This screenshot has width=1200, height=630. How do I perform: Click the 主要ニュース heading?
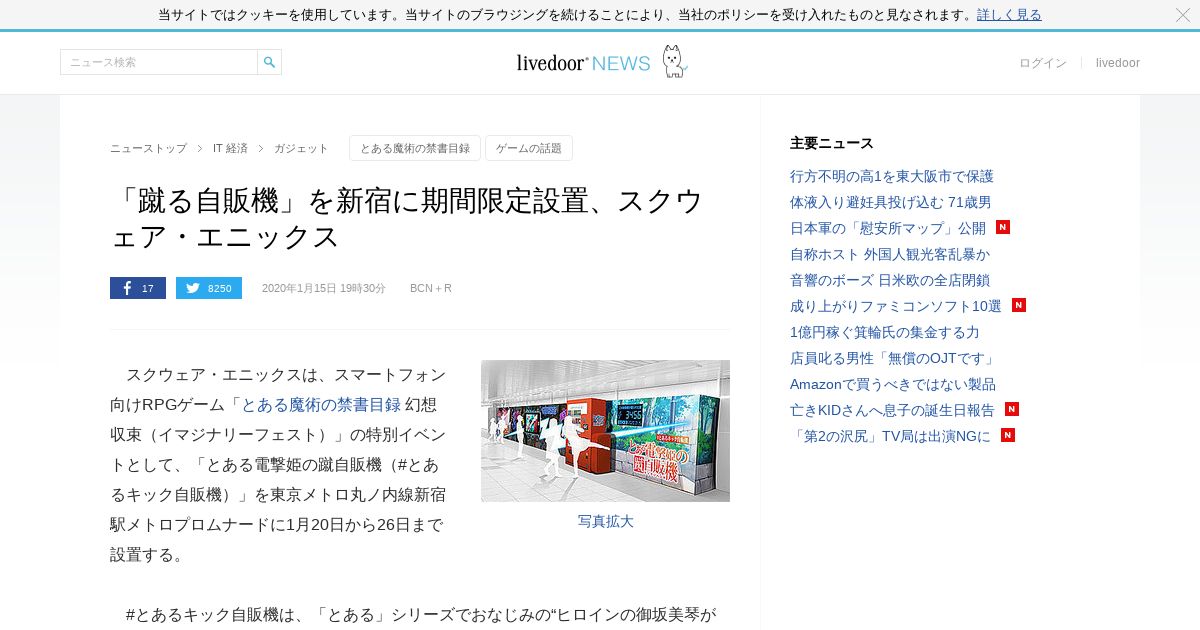pyautogui.click(x=832, y=143)
